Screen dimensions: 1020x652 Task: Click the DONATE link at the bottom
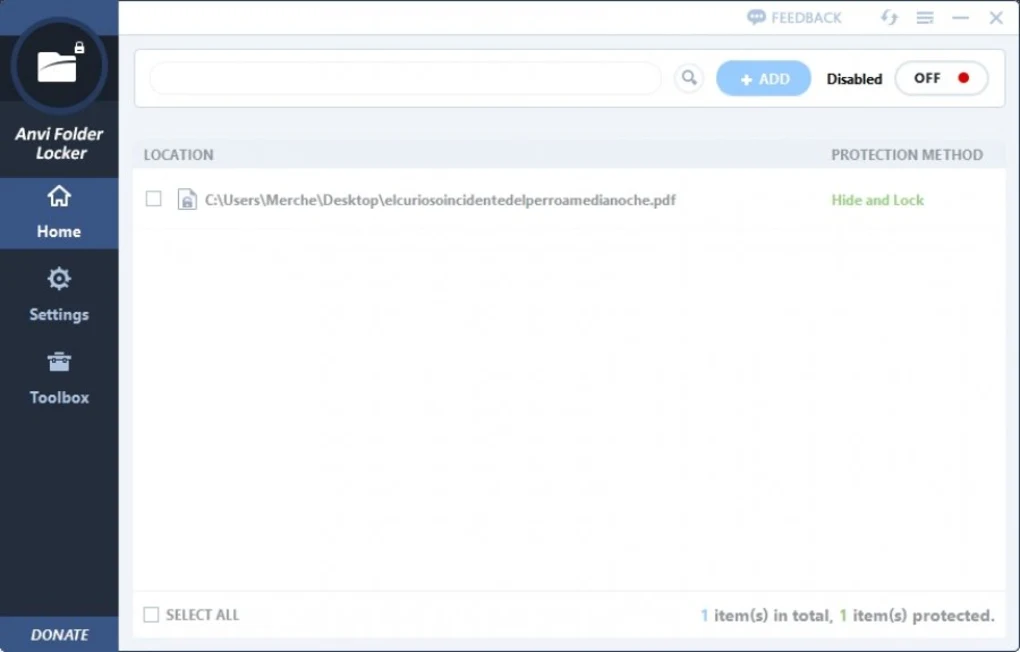click(59, 635)
